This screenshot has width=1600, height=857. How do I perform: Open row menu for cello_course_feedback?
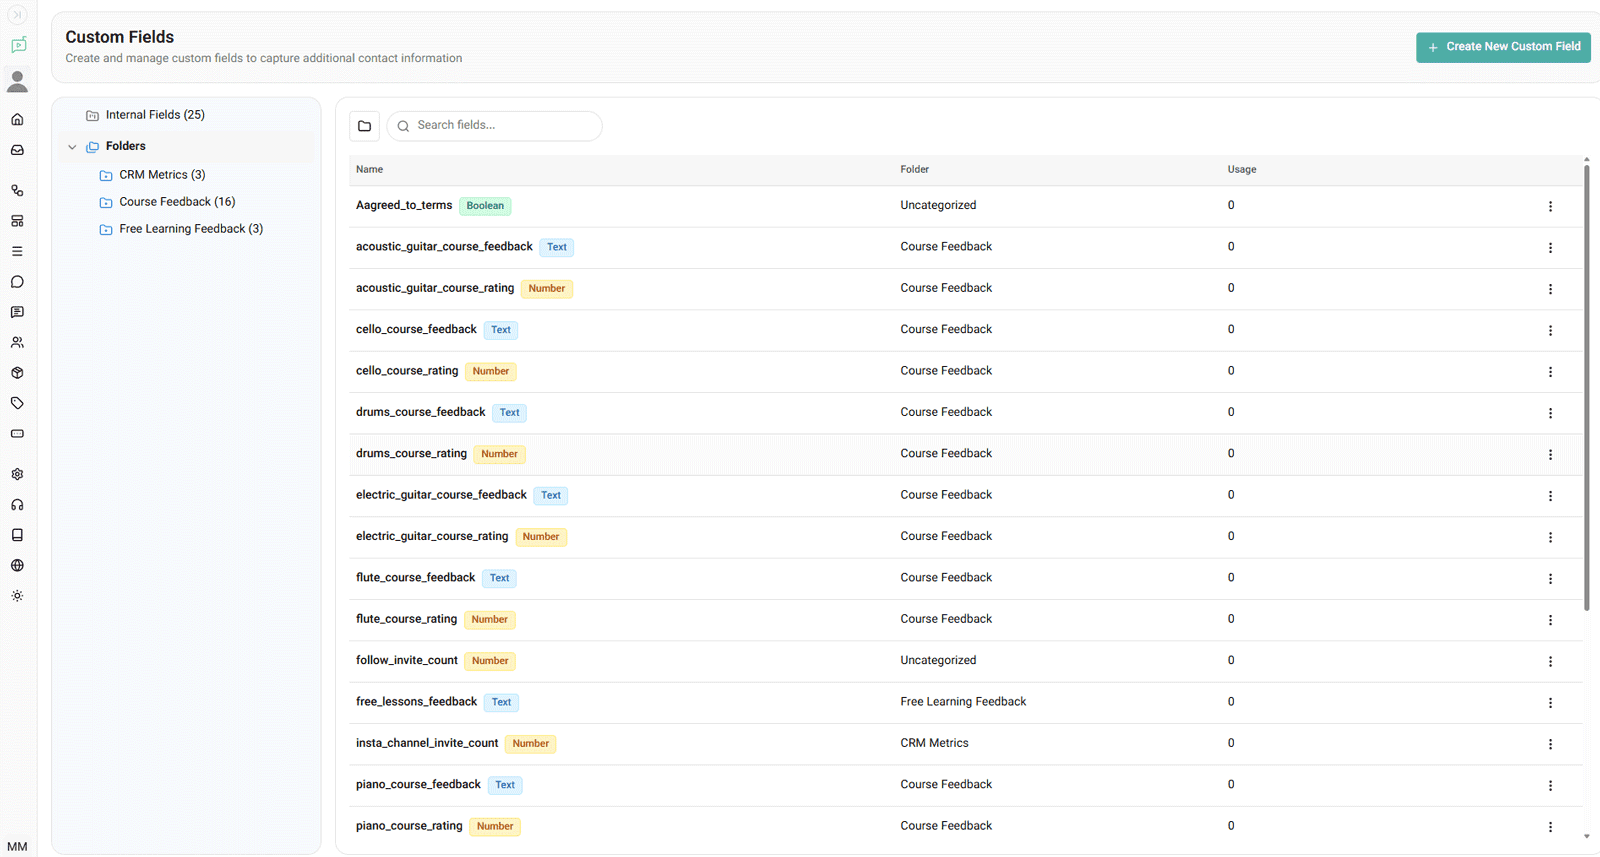pos(1550,330)
